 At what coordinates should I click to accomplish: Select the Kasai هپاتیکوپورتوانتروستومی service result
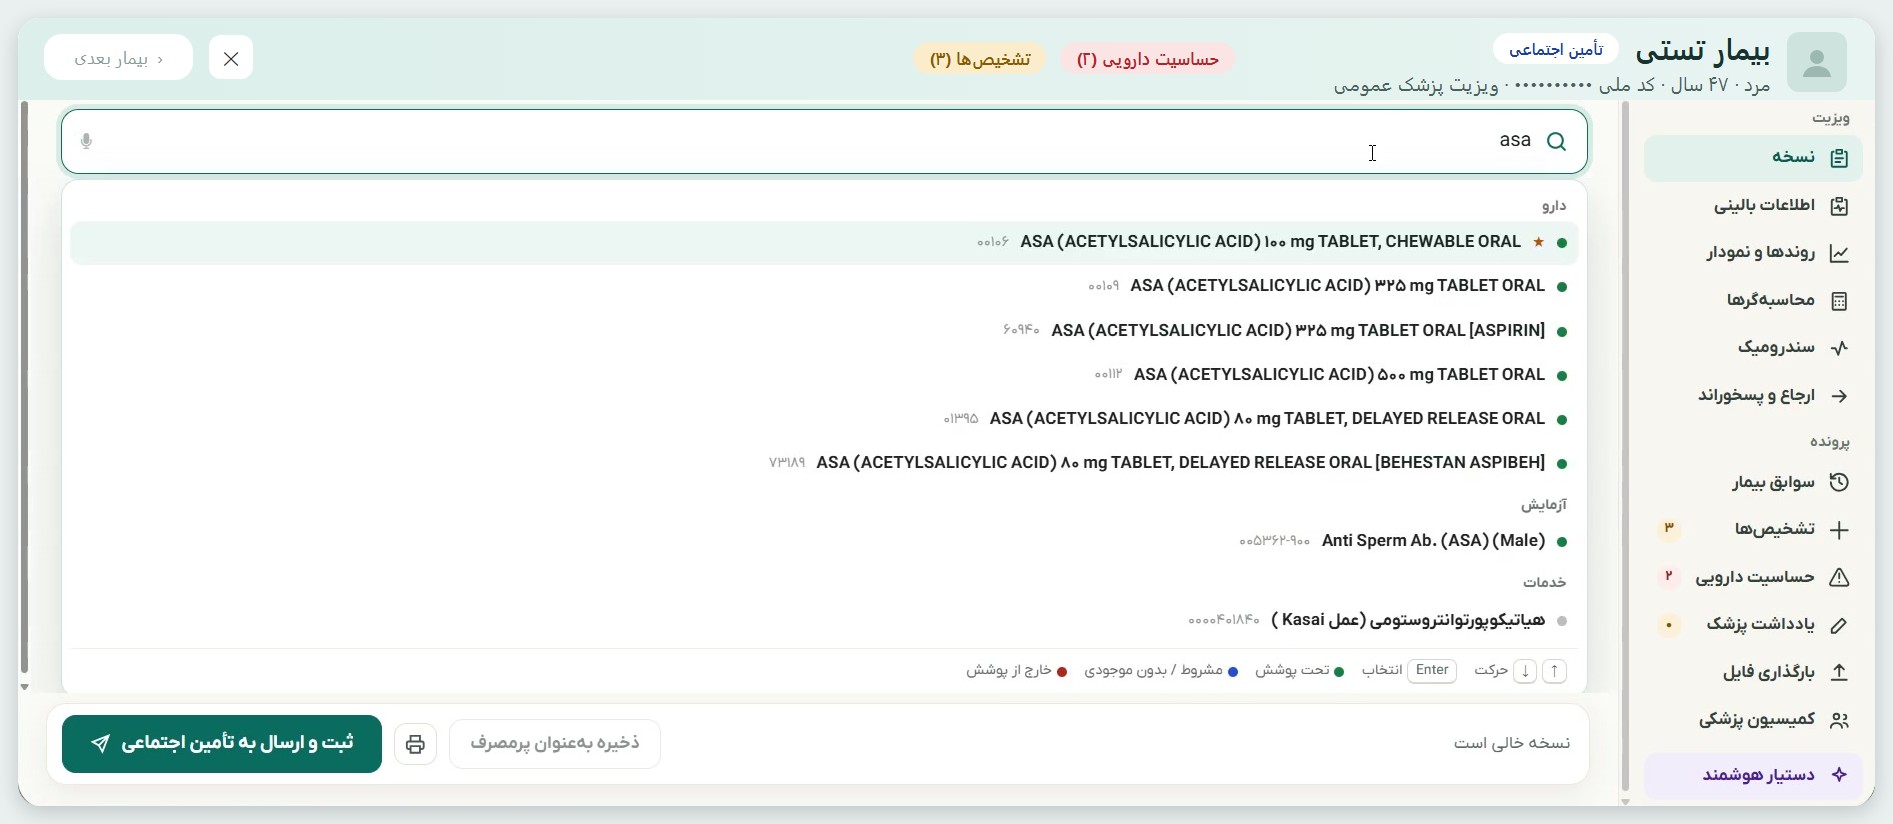824,621
